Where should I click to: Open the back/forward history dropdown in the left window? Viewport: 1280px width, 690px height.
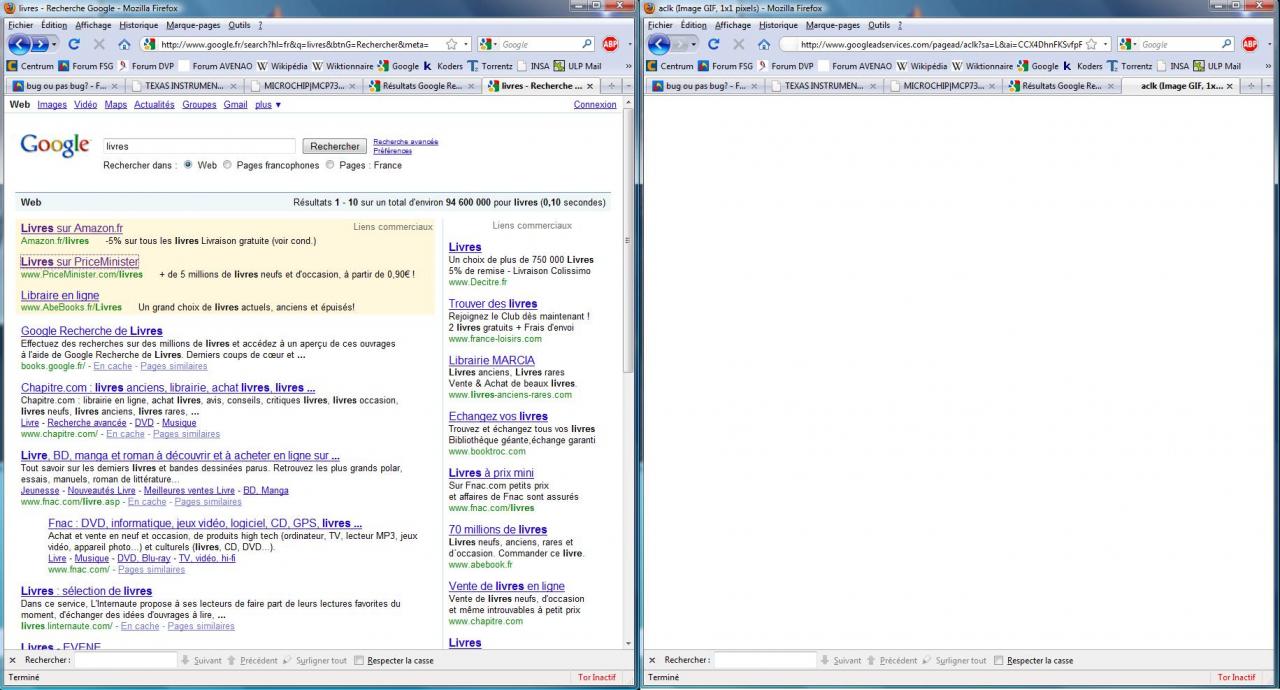54,44
